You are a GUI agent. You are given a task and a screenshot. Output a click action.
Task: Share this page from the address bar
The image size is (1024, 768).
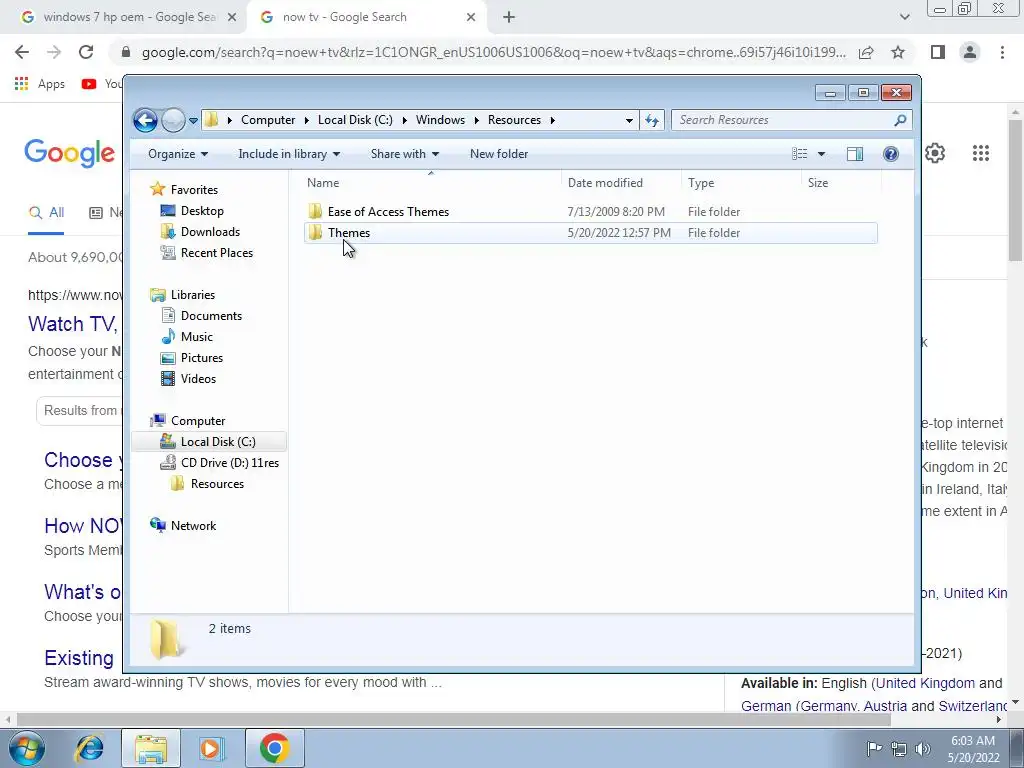tap(867, 52)
